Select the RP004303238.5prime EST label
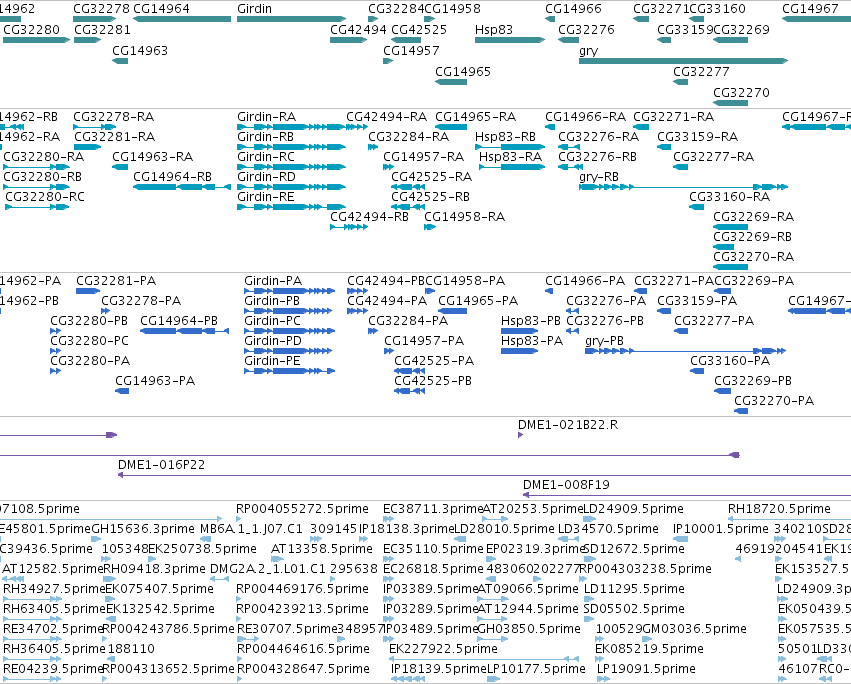 646,568
